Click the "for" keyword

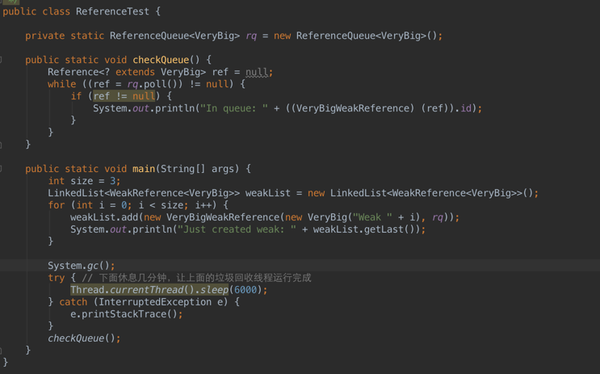point(56,205)
